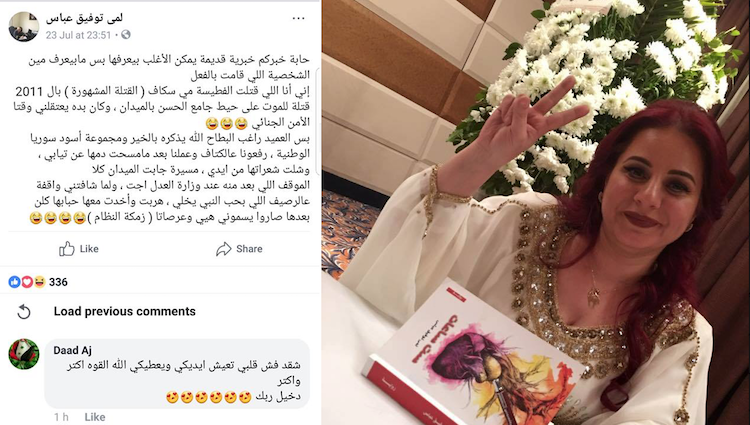Open the post options three-dots menu
Viewport: 750px width, 425px height.
tap(298, 19)
